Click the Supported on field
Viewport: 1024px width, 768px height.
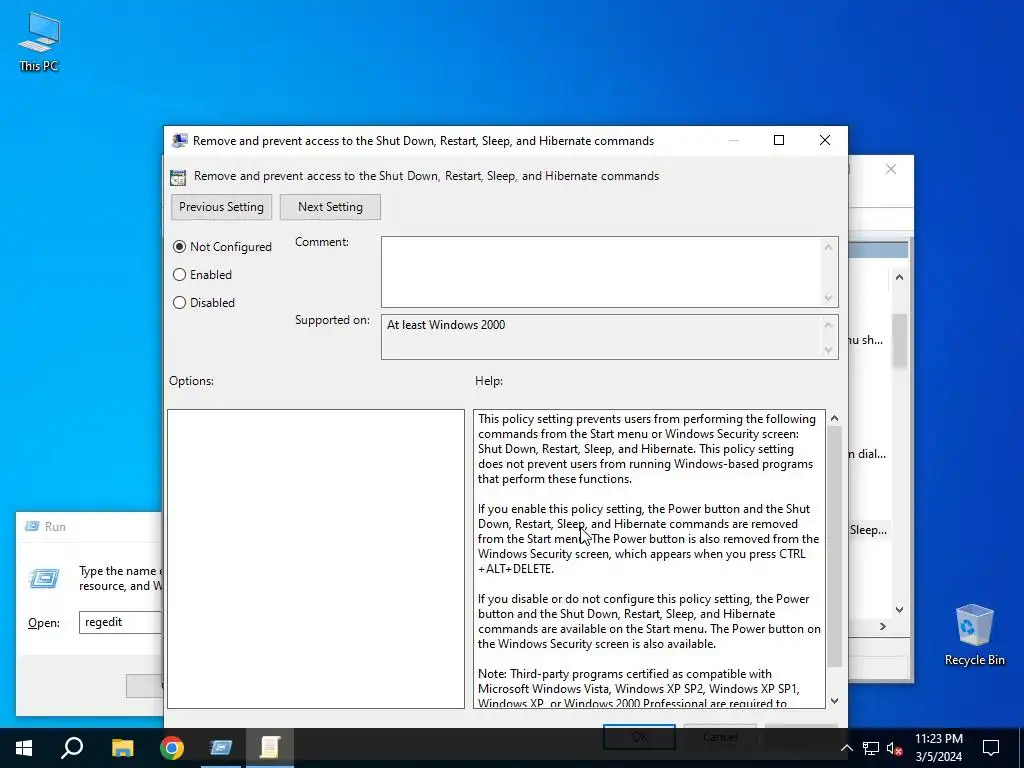click(601, 337)
